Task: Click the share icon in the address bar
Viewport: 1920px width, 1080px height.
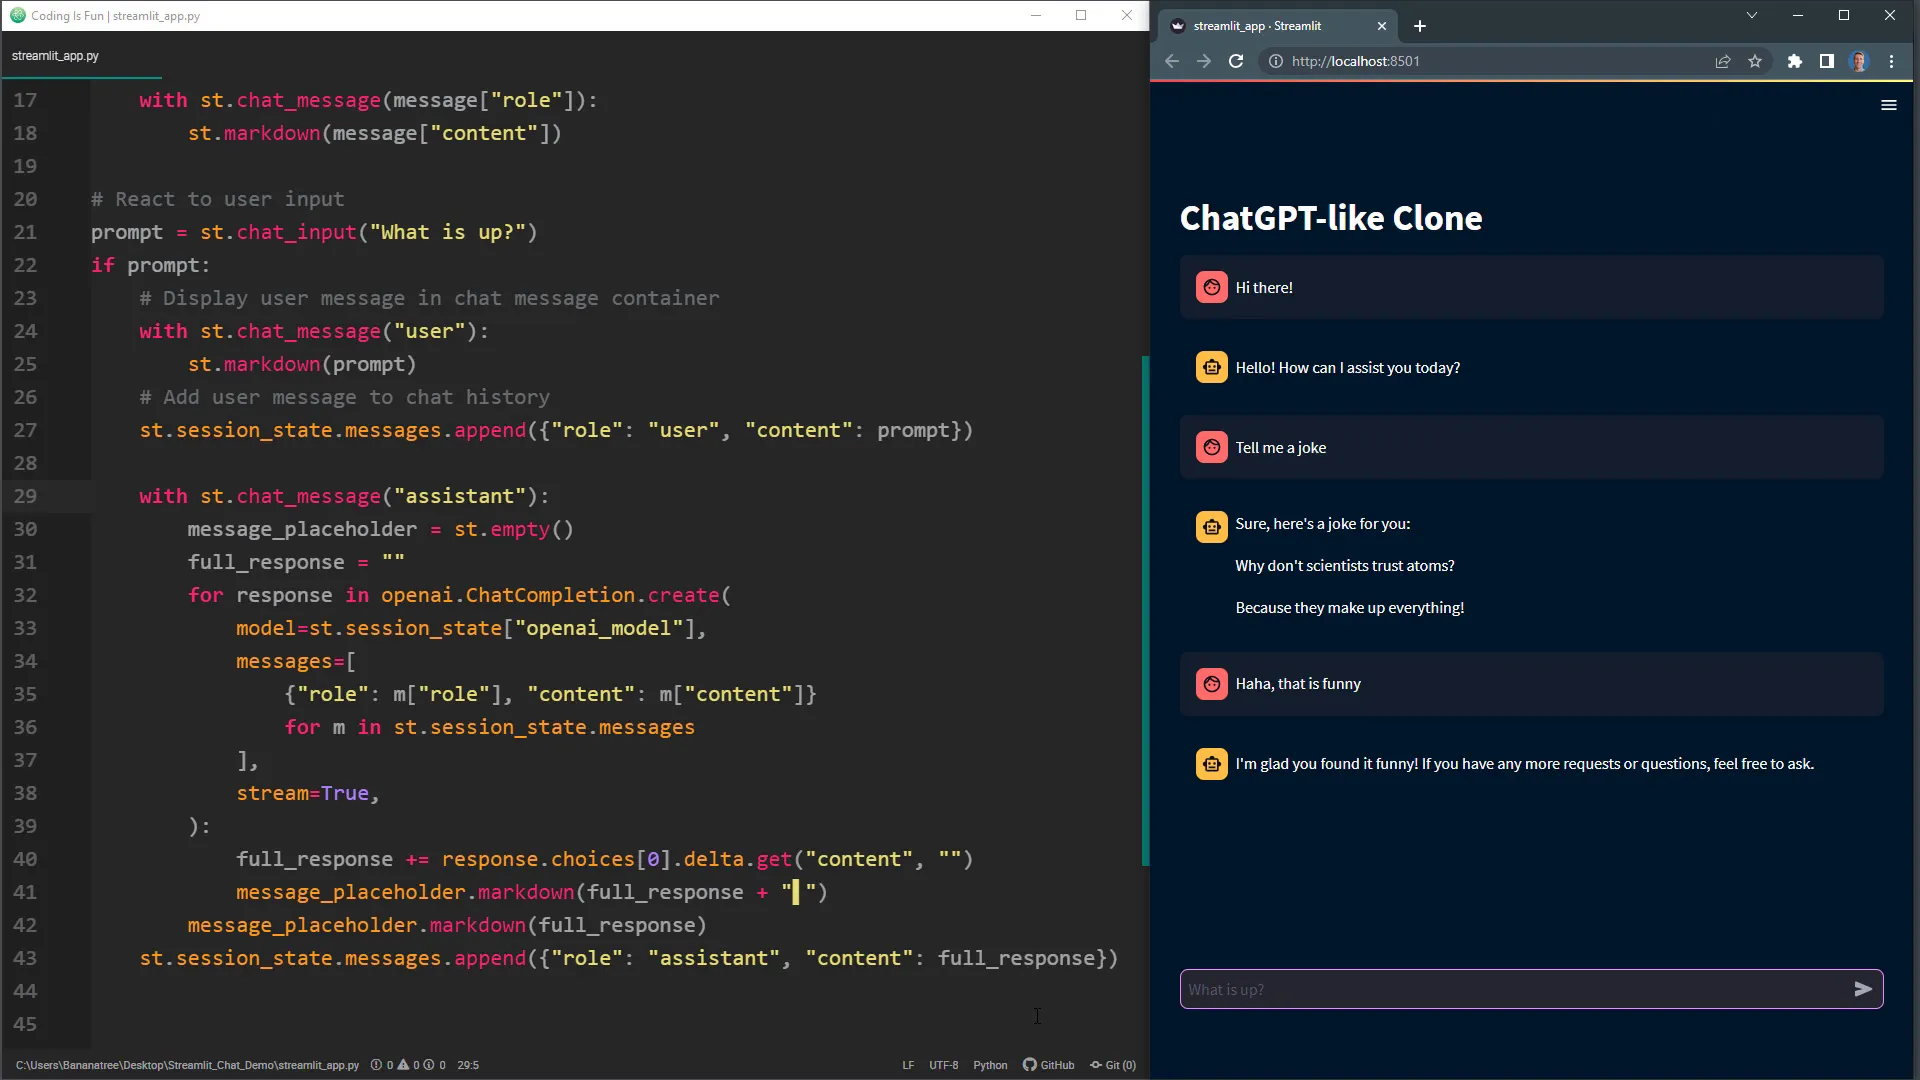Action: tap(1723, 61)
